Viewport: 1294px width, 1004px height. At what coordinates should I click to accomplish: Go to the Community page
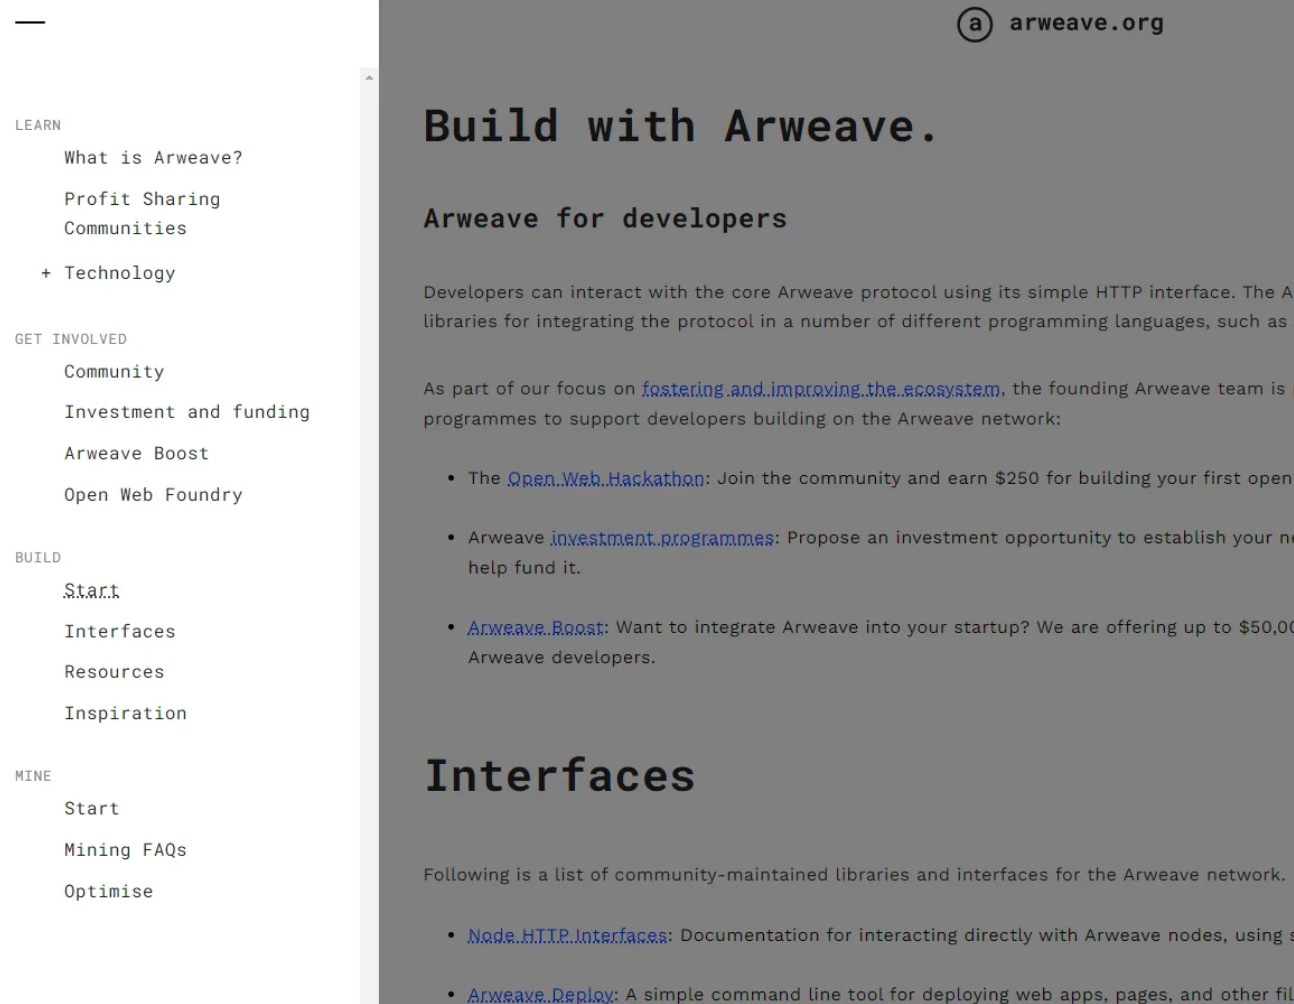click(x=114, y=371)
